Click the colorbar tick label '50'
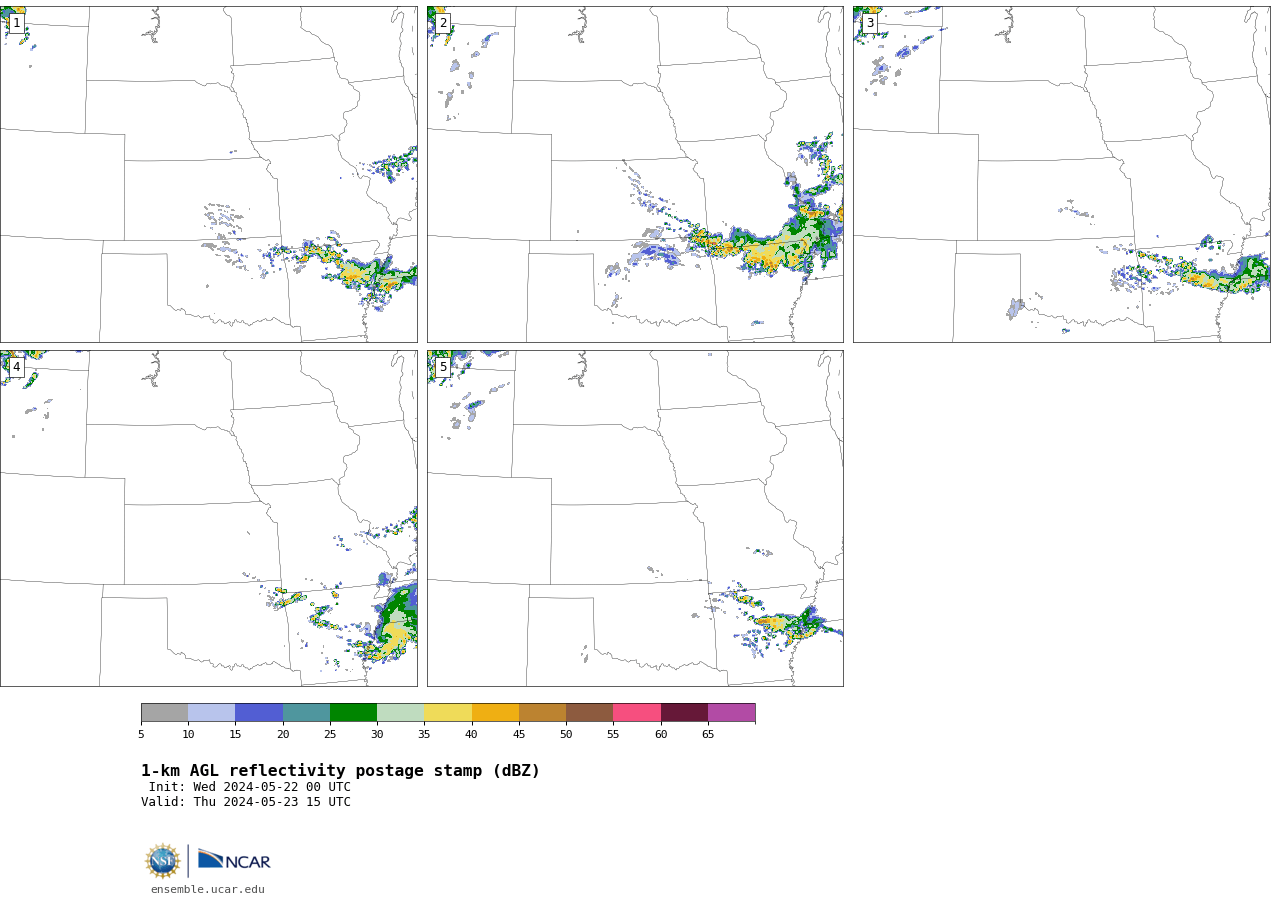The image size is (1280, 901). (566, 735)
